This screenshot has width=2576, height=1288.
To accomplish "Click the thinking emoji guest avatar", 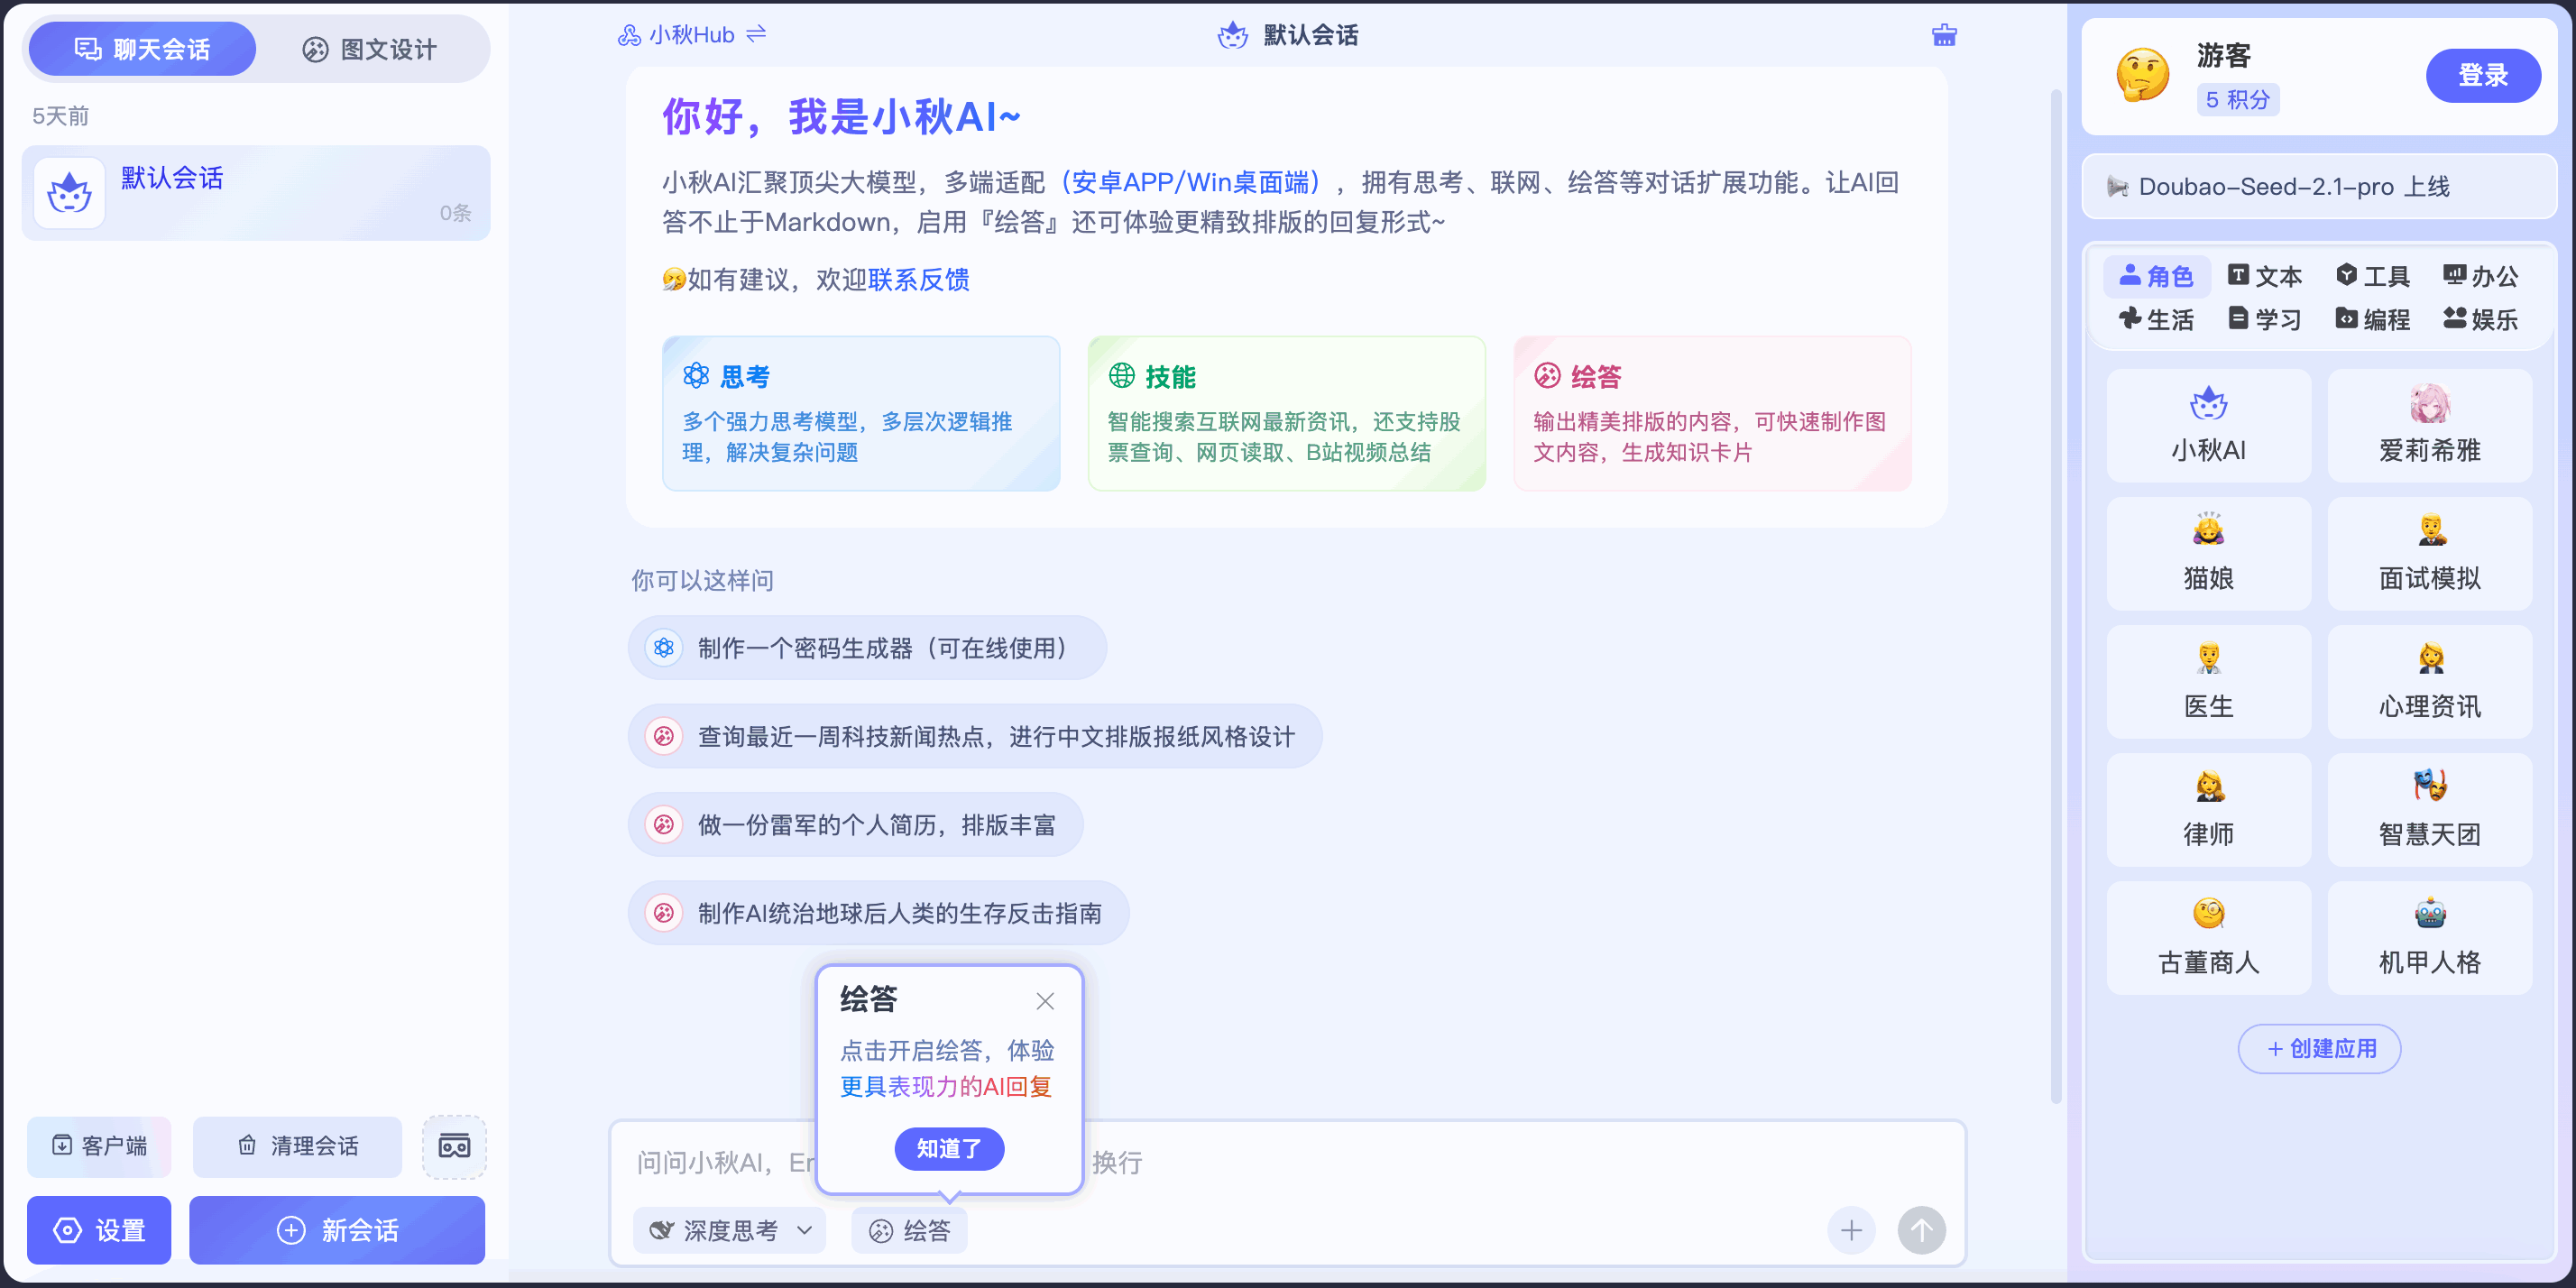I will (x=2143, y=75).
